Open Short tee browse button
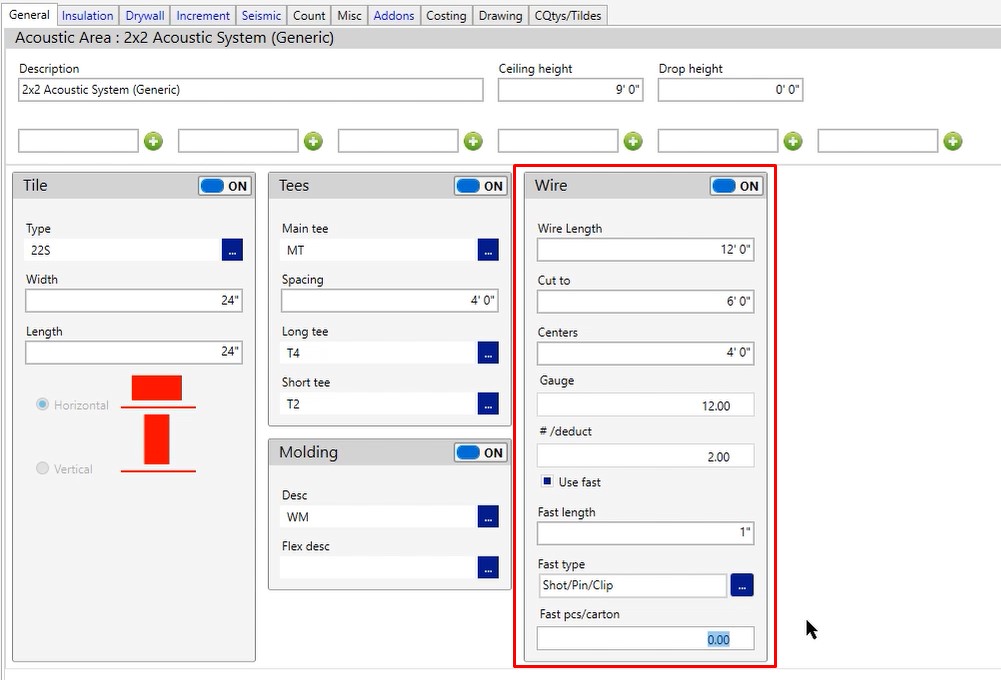Image resolution: width=1001 pixels, height=680 pixels. [488, 403]
